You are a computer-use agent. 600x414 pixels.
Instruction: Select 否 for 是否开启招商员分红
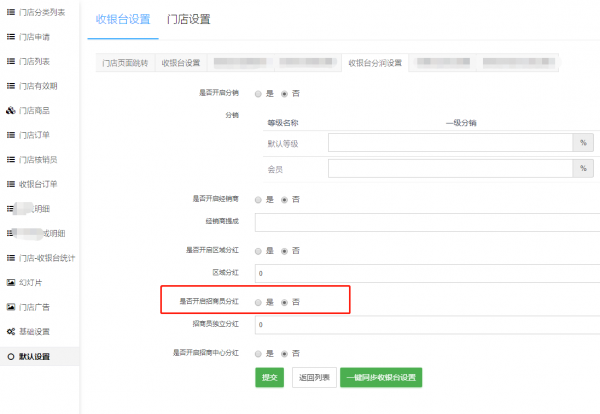[284, 302]
